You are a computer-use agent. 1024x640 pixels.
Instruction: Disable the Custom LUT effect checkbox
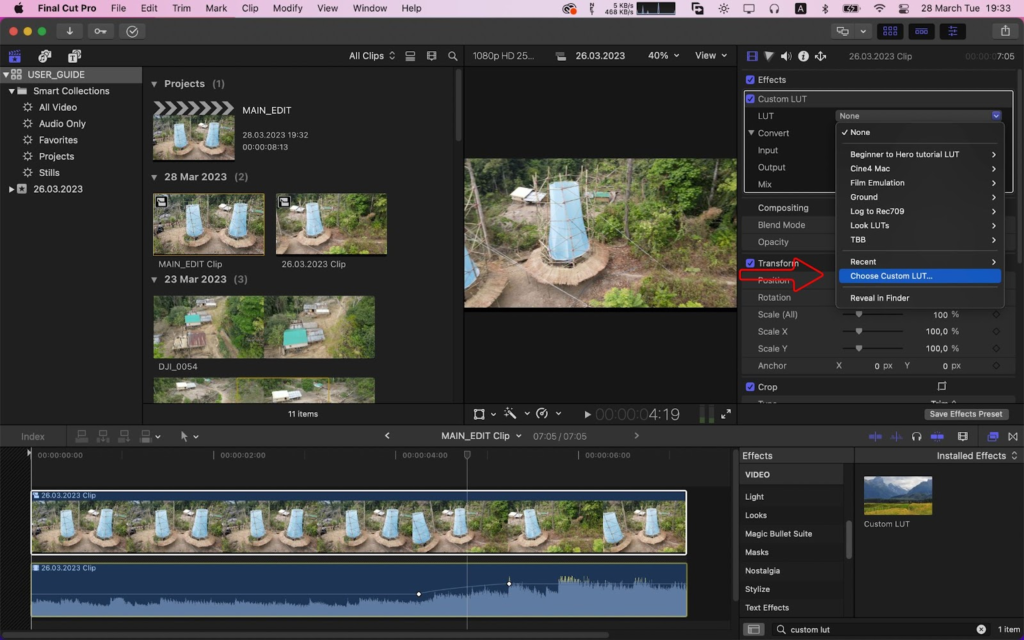(750, 99)
